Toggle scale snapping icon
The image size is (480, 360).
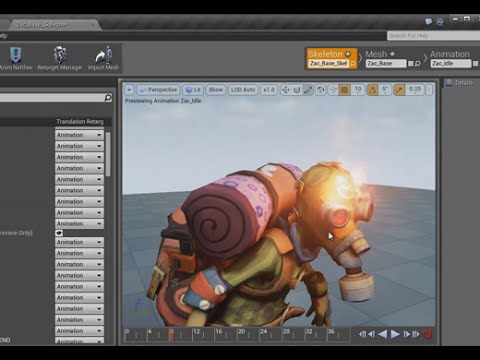399,90
